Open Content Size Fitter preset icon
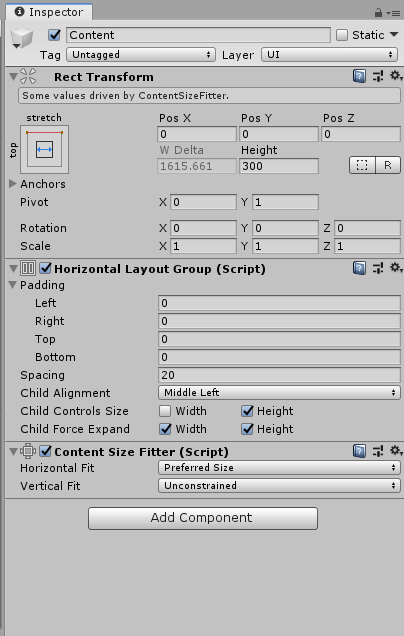Screen dimensions: 404x636 [x=378, y=451]
